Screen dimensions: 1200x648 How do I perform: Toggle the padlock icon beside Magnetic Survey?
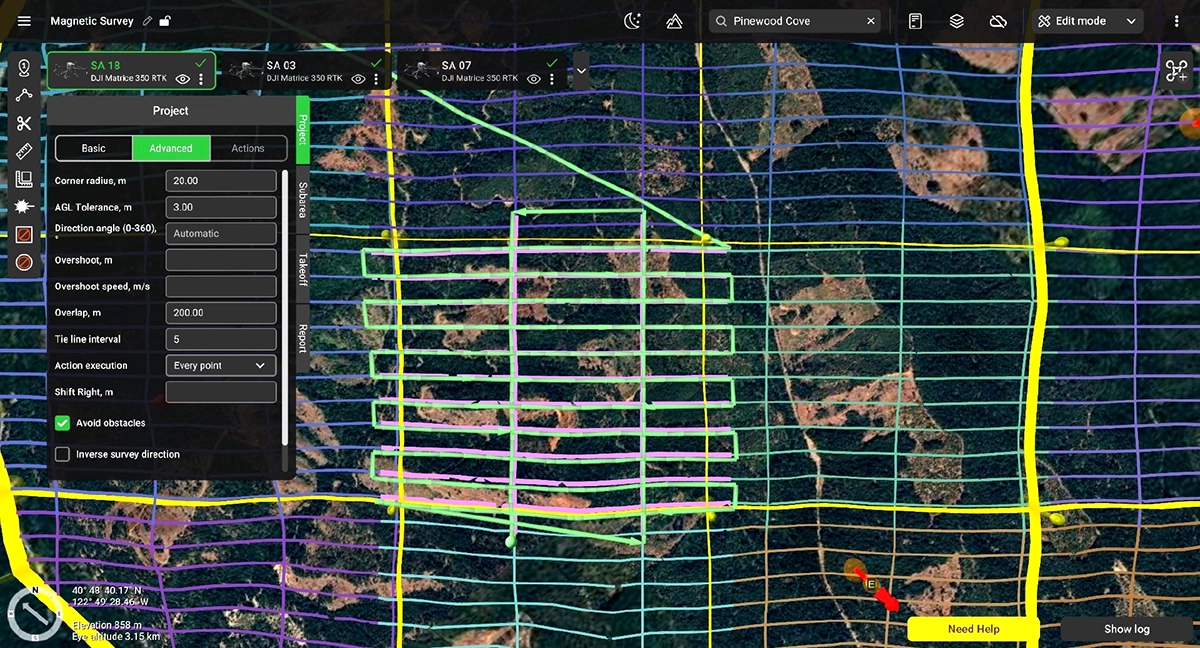click(x=165, y=21)
